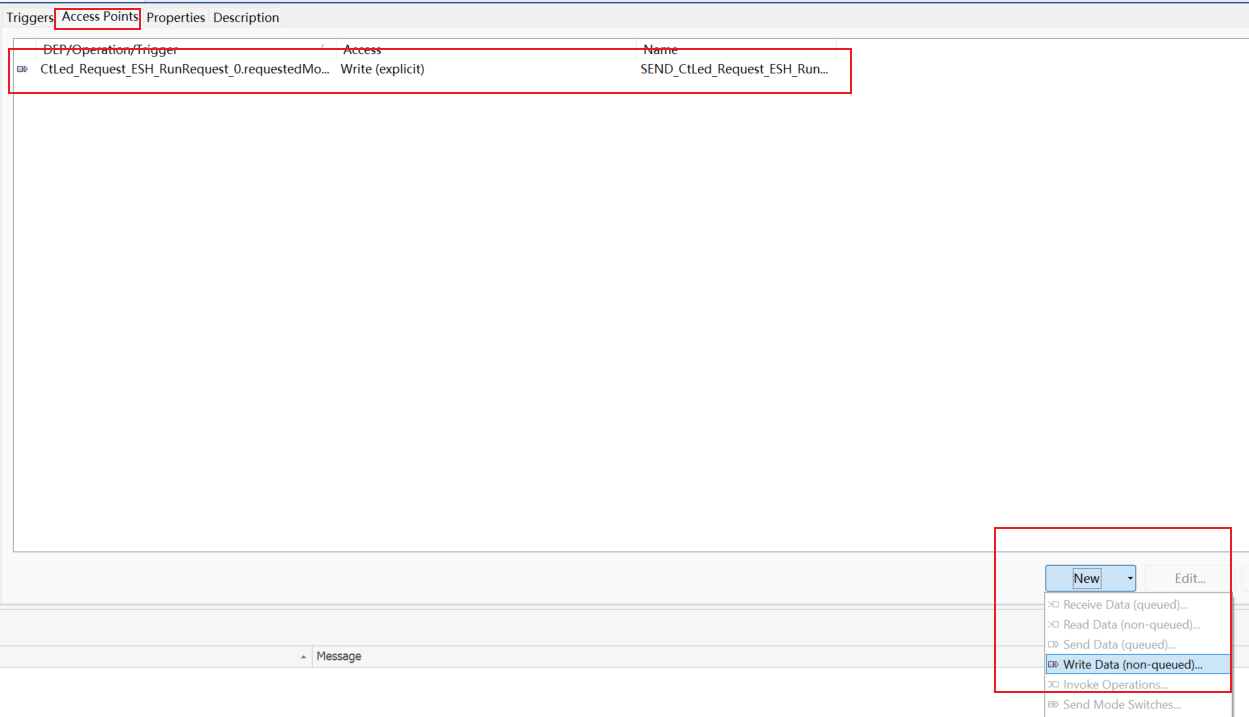Screen dimensions: 1249x717
Task: Click the Message column header
Action: coord(338,657)
